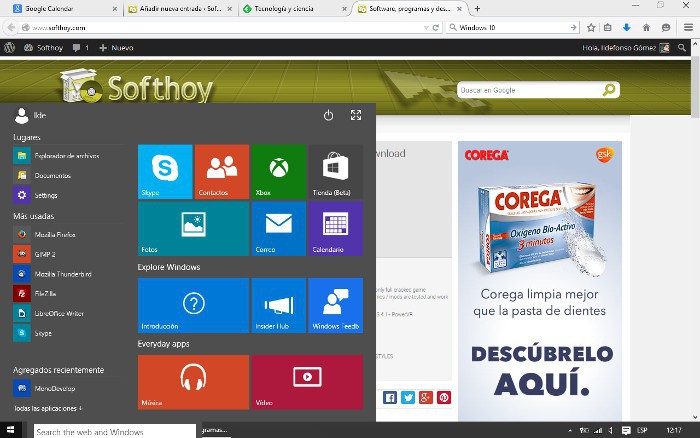Share on Google Plus icon
The height and width of the screenshot is (438, 700).
tap(426, 397)
